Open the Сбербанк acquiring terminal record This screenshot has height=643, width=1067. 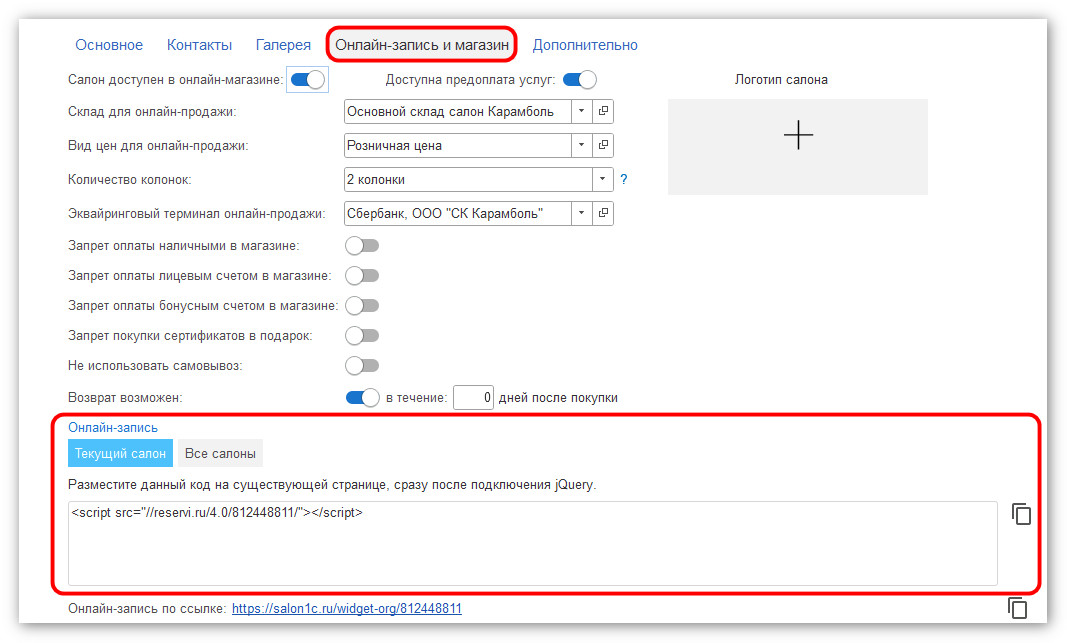click(x=603, y=213)
